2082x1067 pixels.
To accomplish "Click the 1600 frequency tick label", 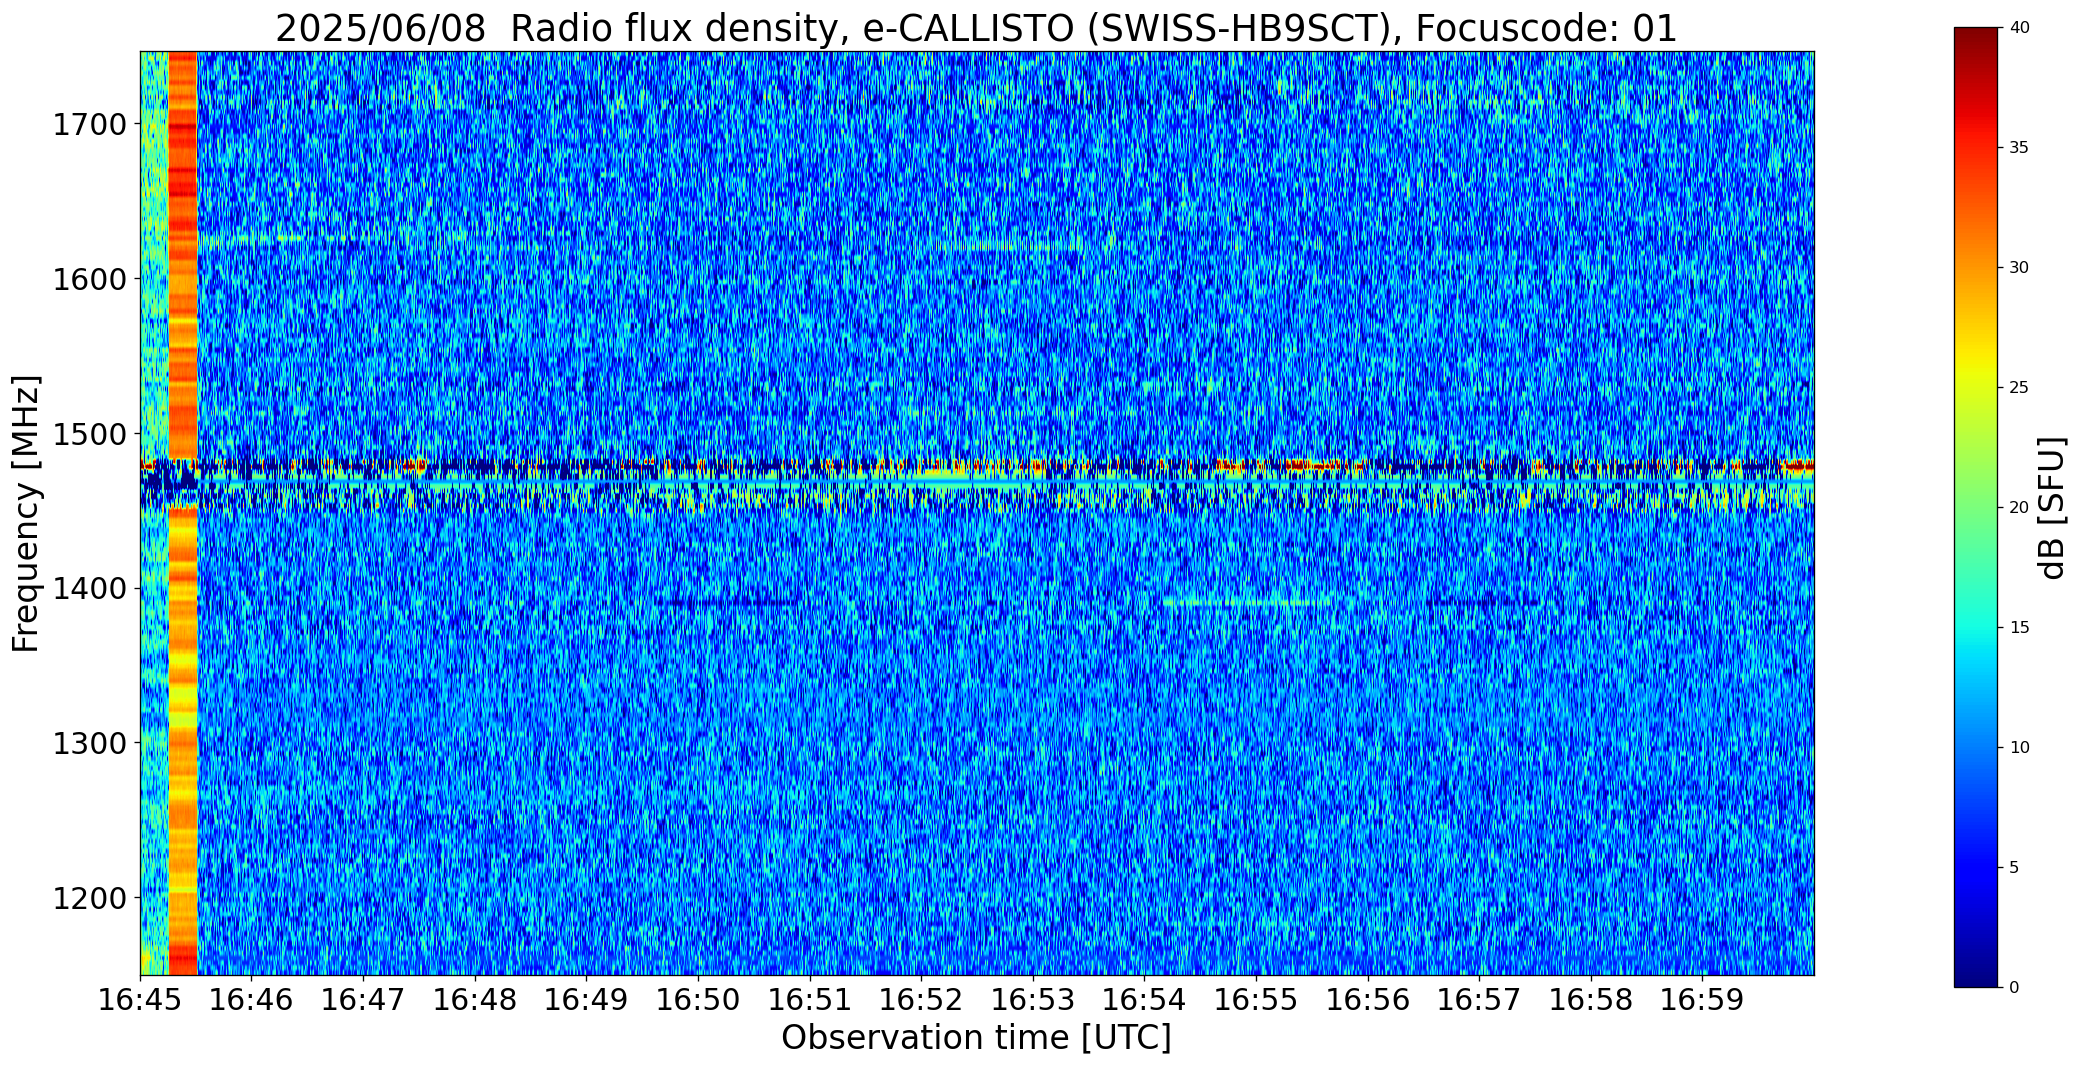I will [x=88, y=279].
